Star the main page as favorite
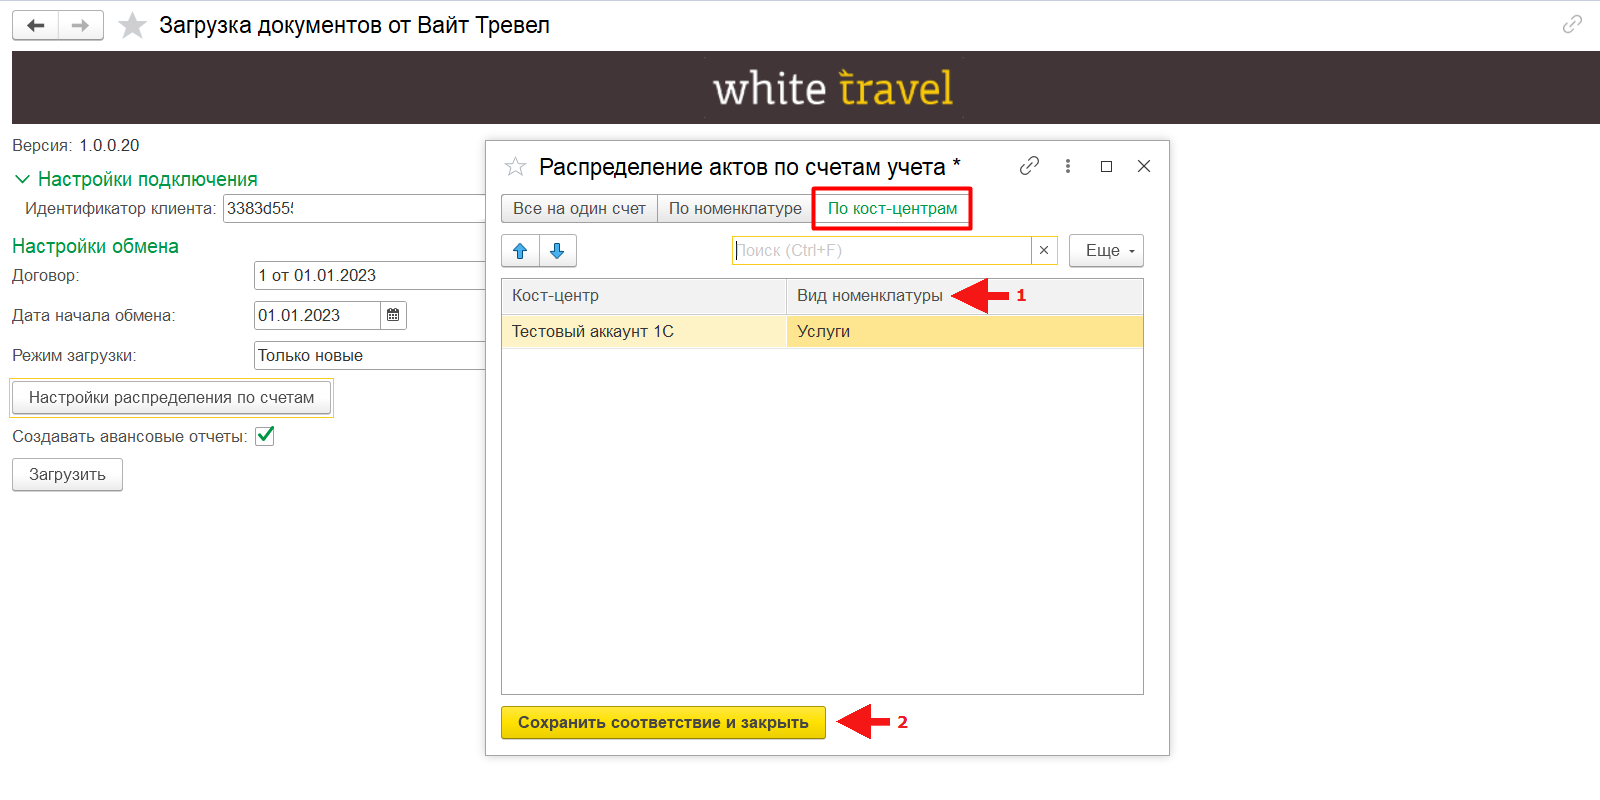1600x800 pixels. [x=132, y=26]
